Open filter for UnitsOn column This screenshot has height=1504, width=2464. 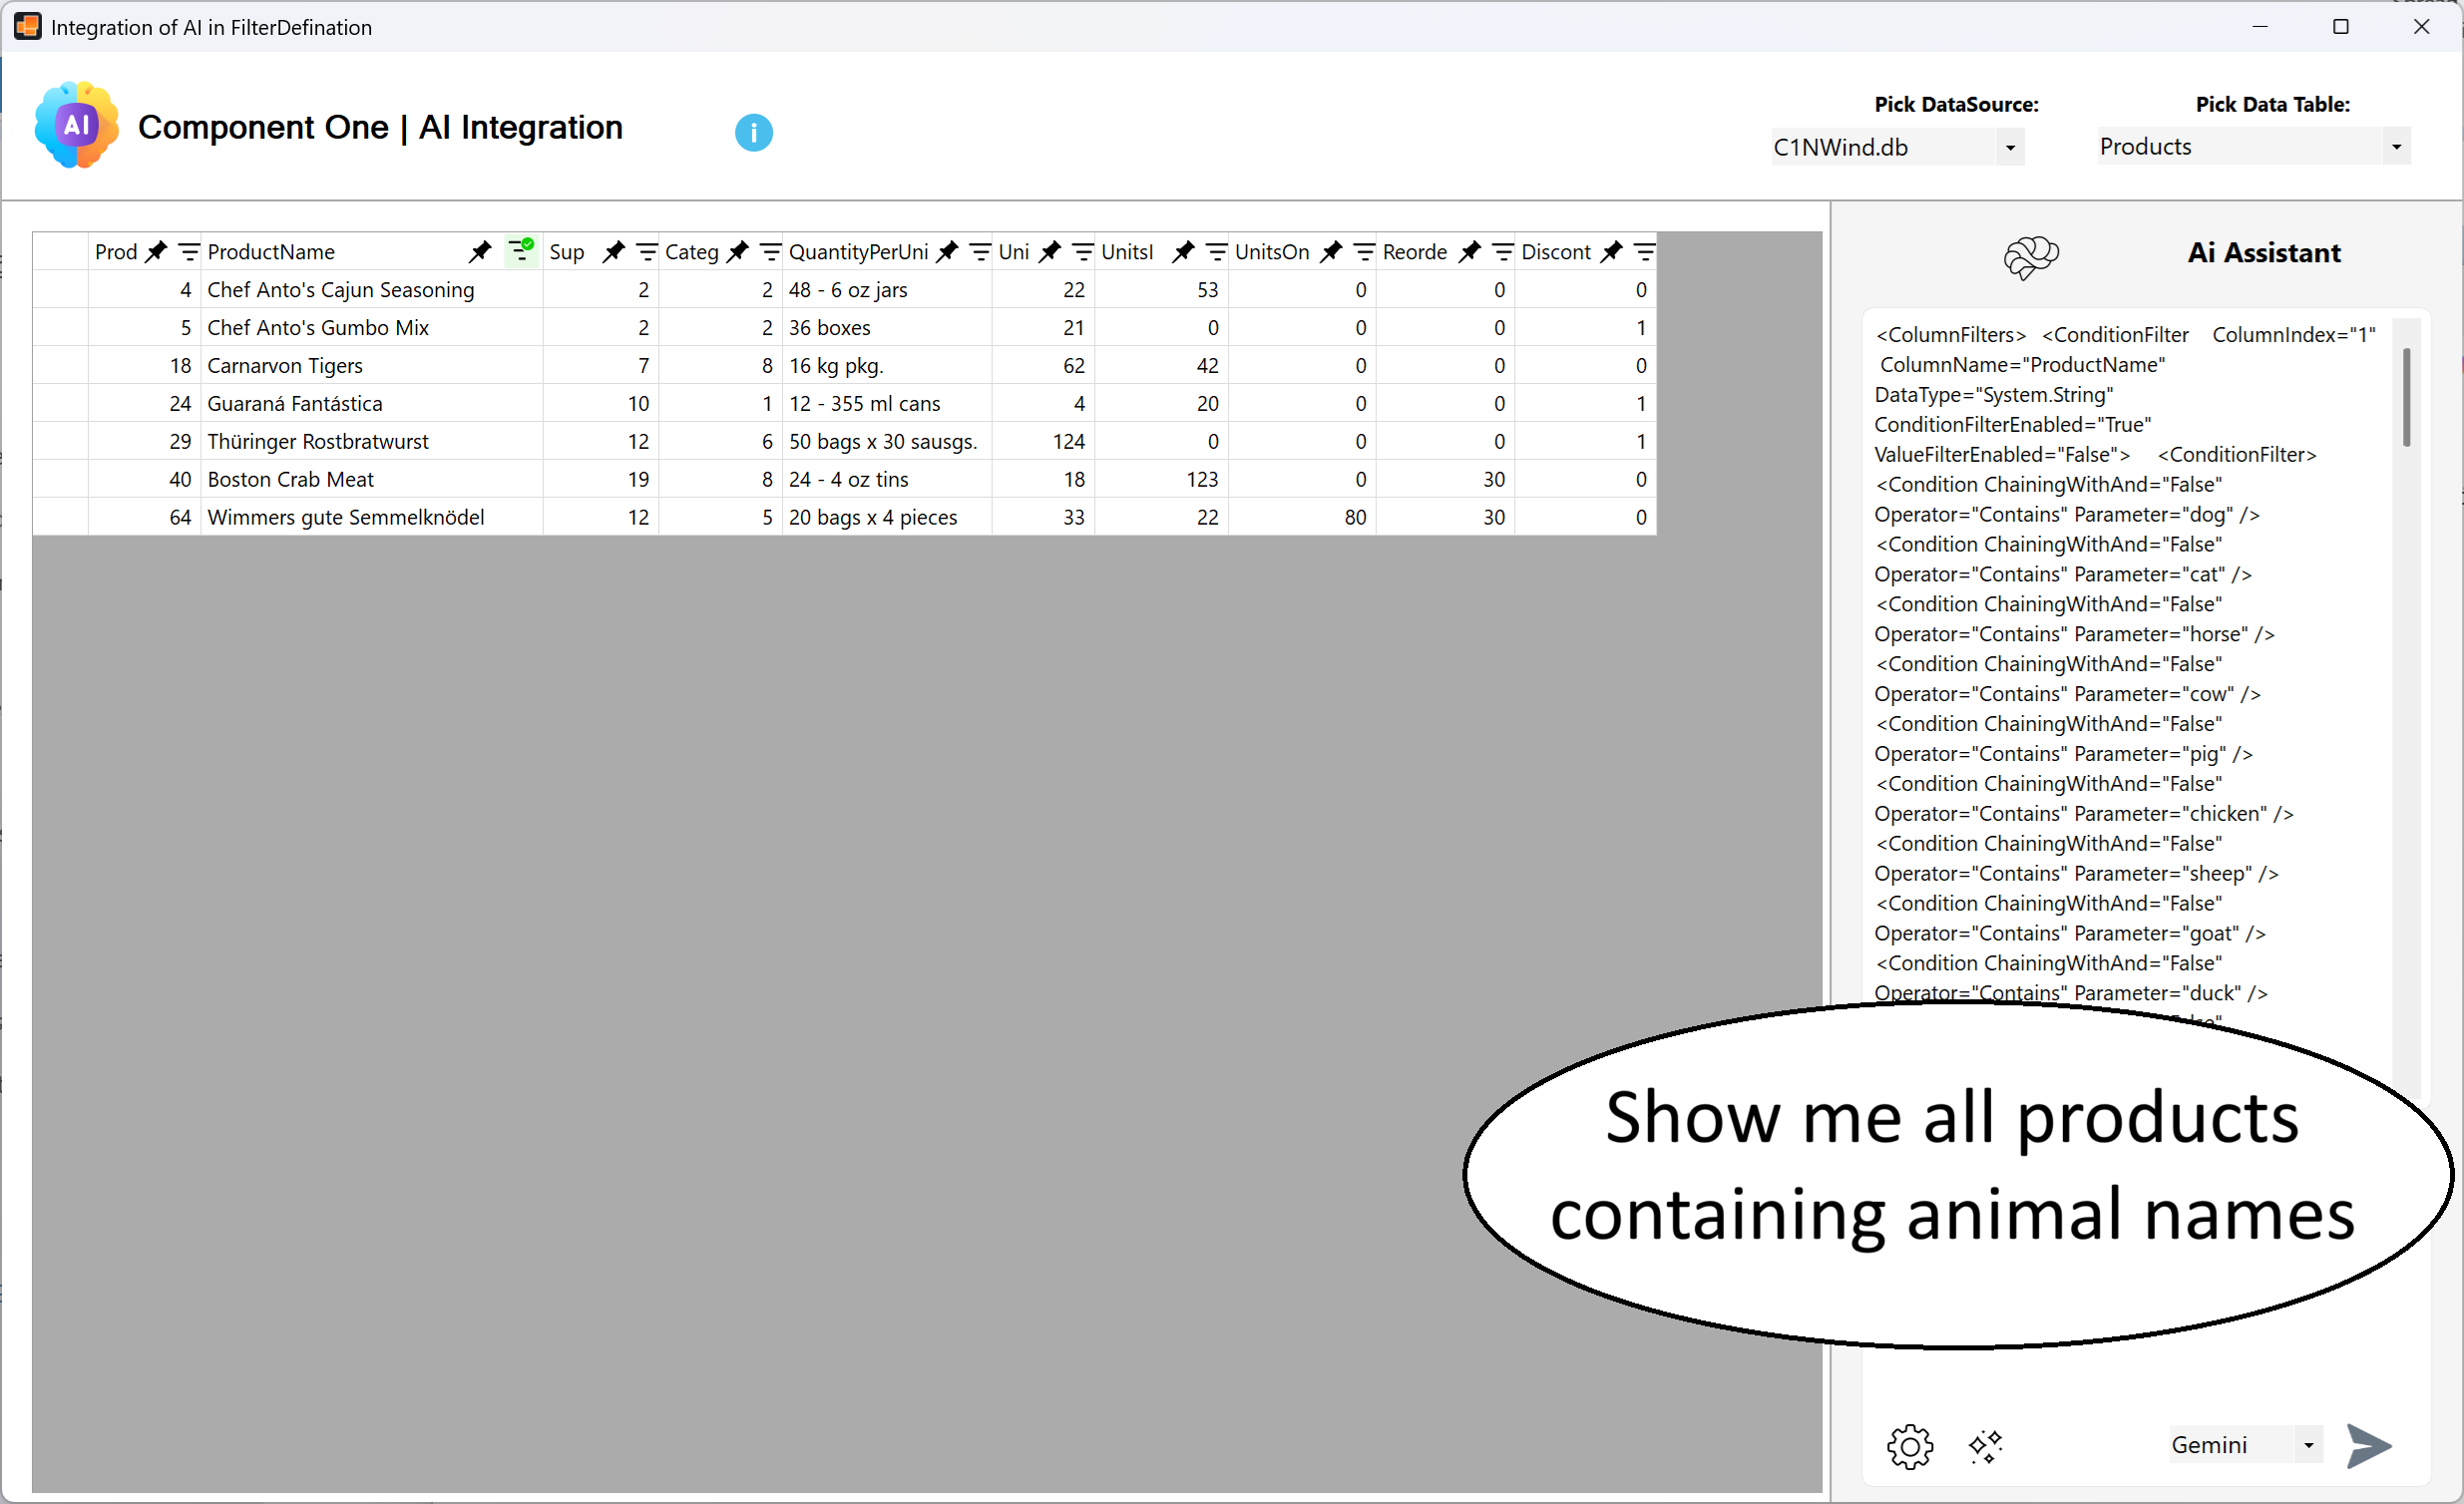[x=1364, y=252]
